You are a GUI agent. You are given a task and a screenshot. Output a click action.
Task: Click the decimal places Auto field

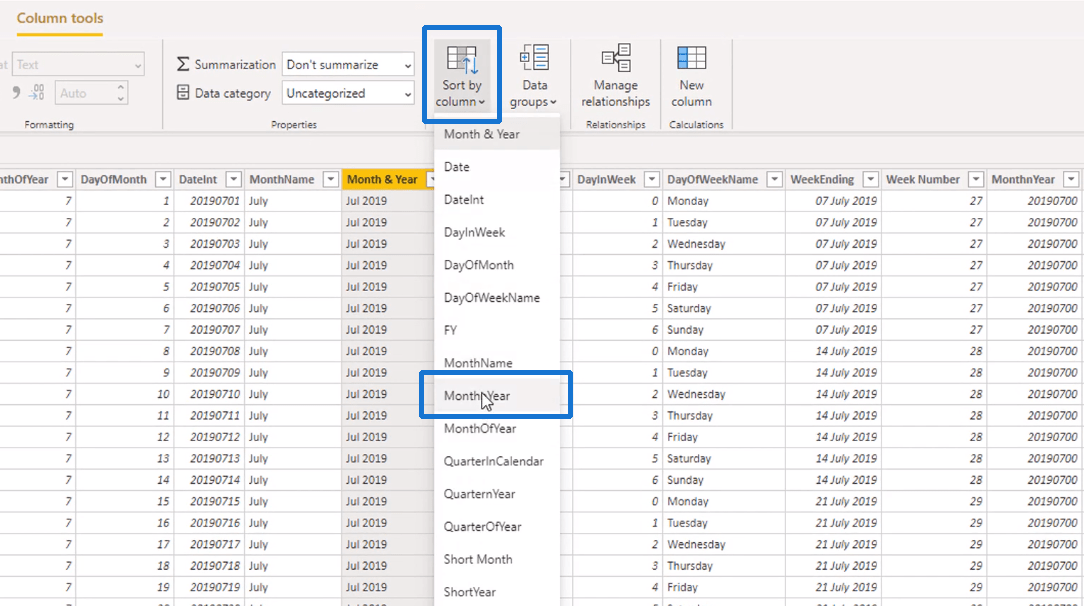pyautogui.click(x=84, y=93)
